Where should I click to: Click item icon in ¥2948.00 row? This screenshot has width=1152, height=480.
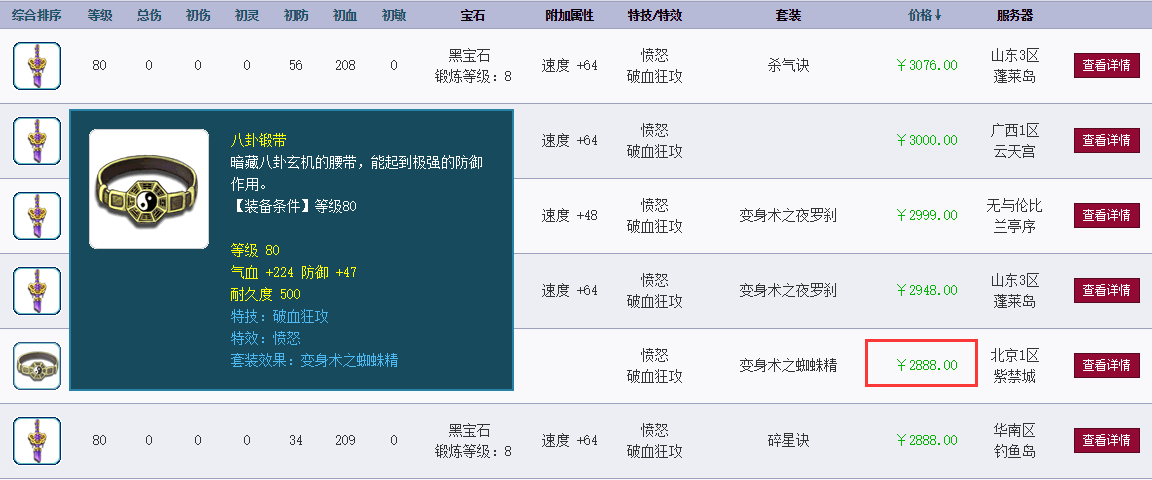tap(37, 290)
